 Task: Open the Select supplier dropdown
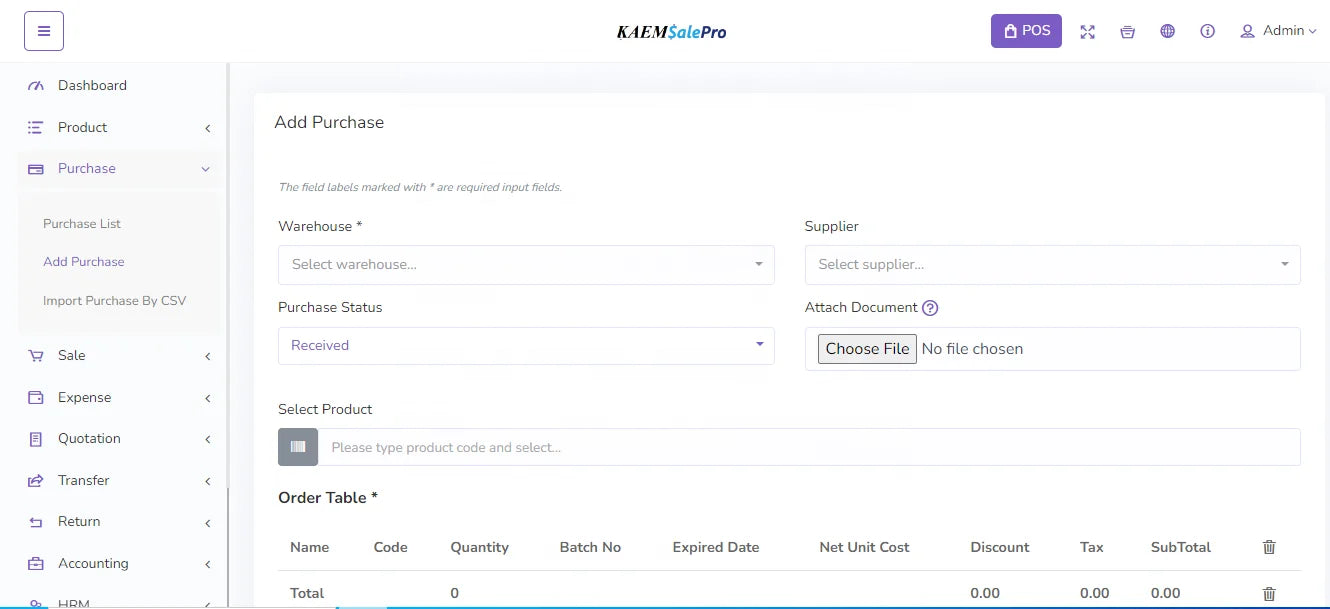1052,265
